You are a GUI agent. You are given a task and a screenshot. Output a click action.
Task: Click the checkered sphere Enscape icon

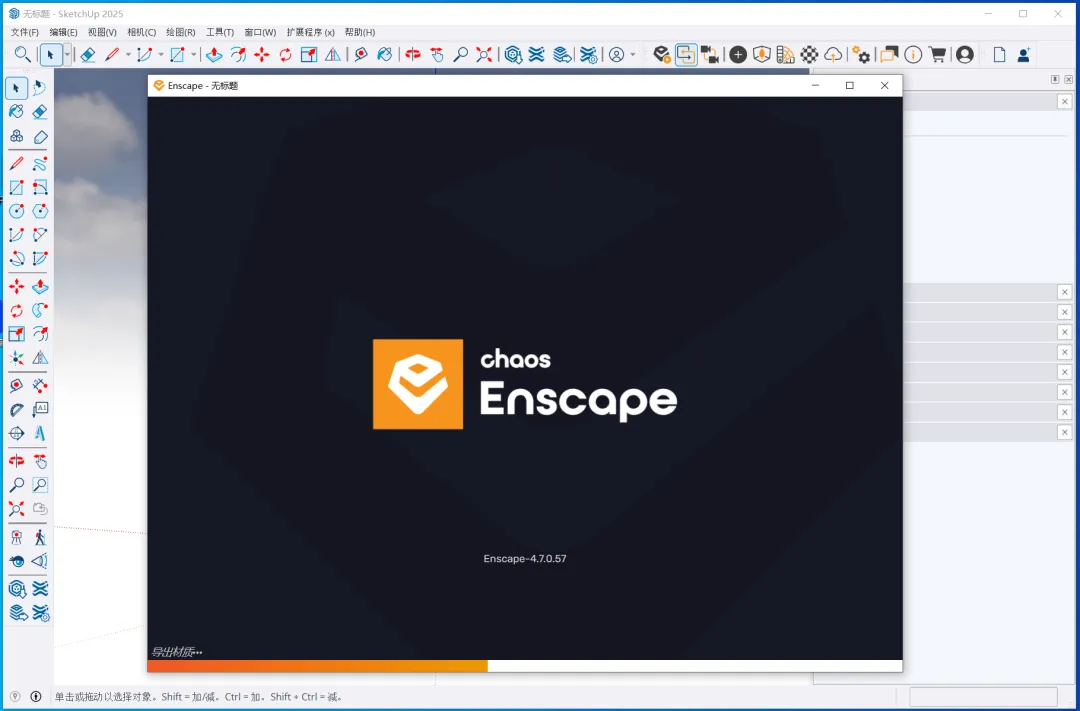(x=809, y=54)
